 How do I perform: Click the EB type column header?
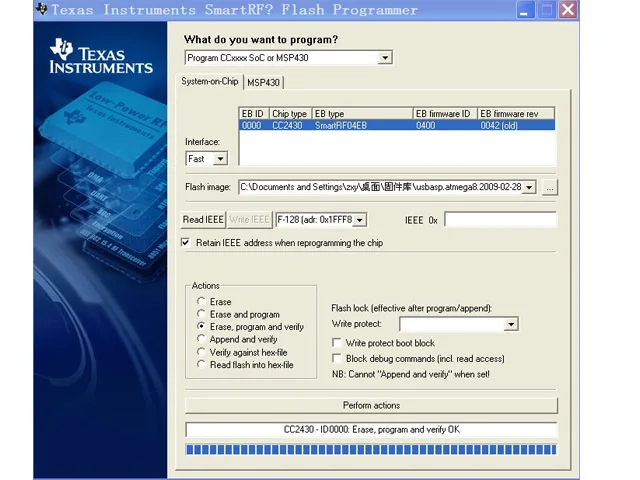point(362,114)
